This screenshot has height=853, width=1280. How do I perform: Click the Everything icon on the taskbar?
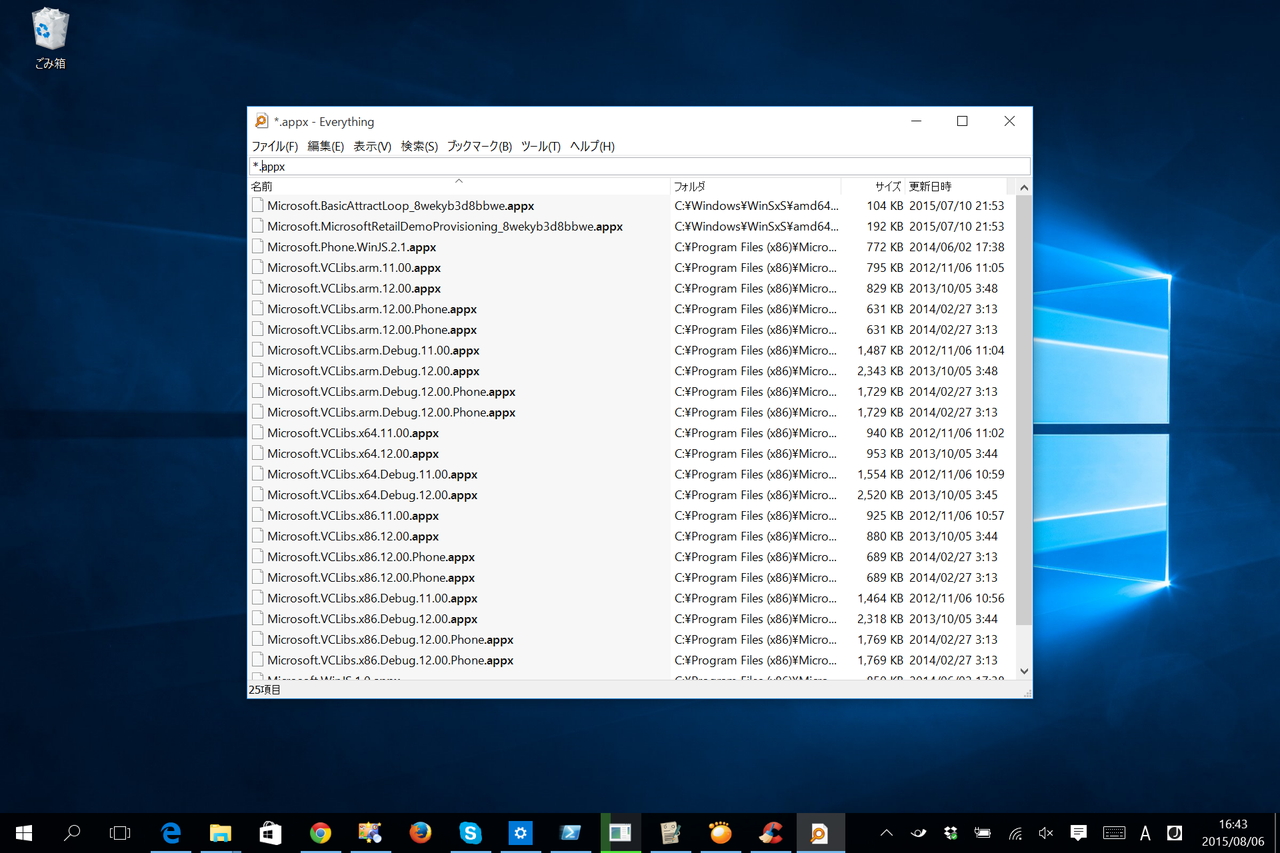point(820,833)
